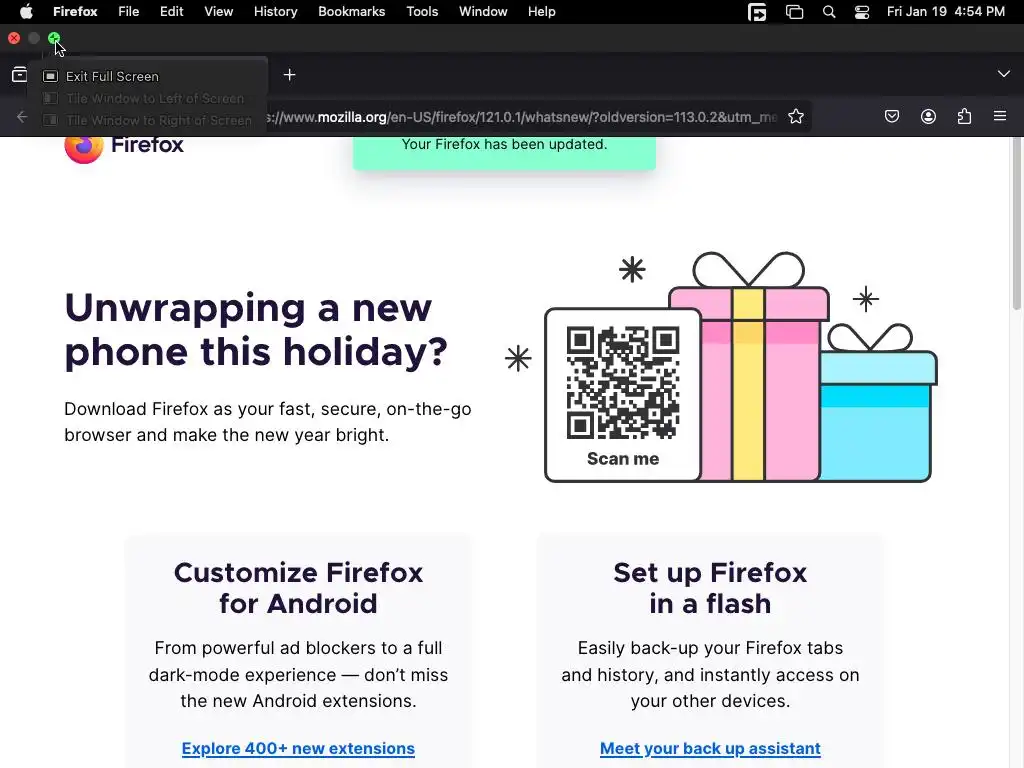Click the pink gift box illustration
1024x768 pixels.
(x=749, y=366)
